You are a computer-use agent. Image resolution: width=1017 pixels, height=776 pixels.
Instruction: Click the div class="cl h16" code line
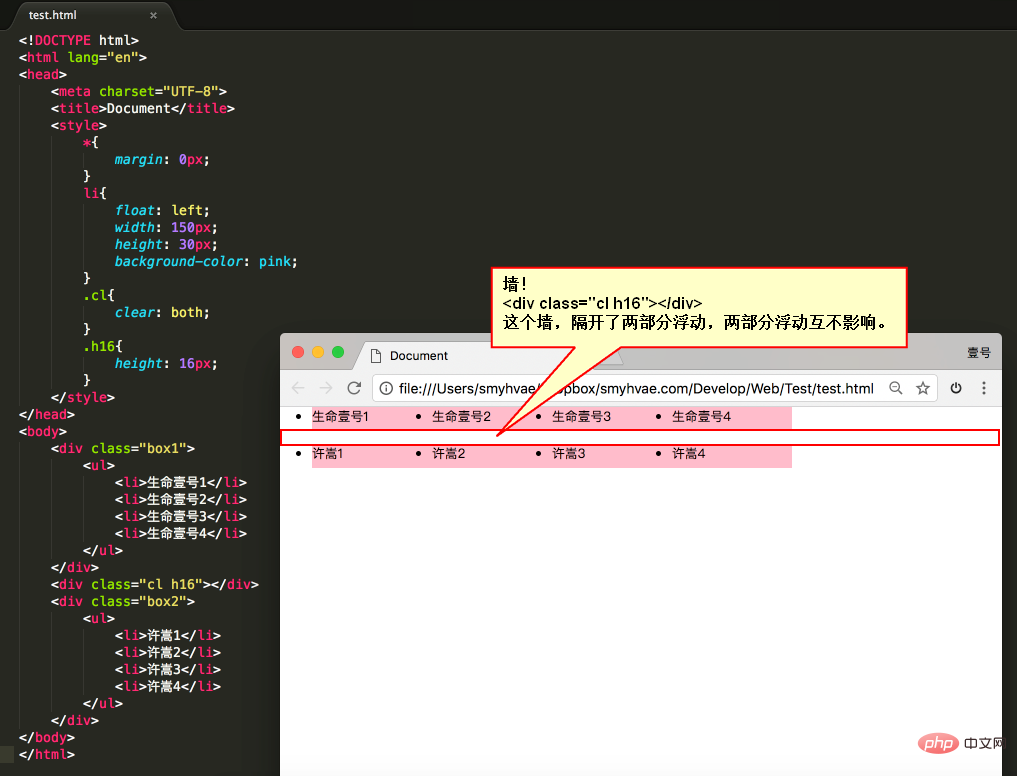[154, 585]
